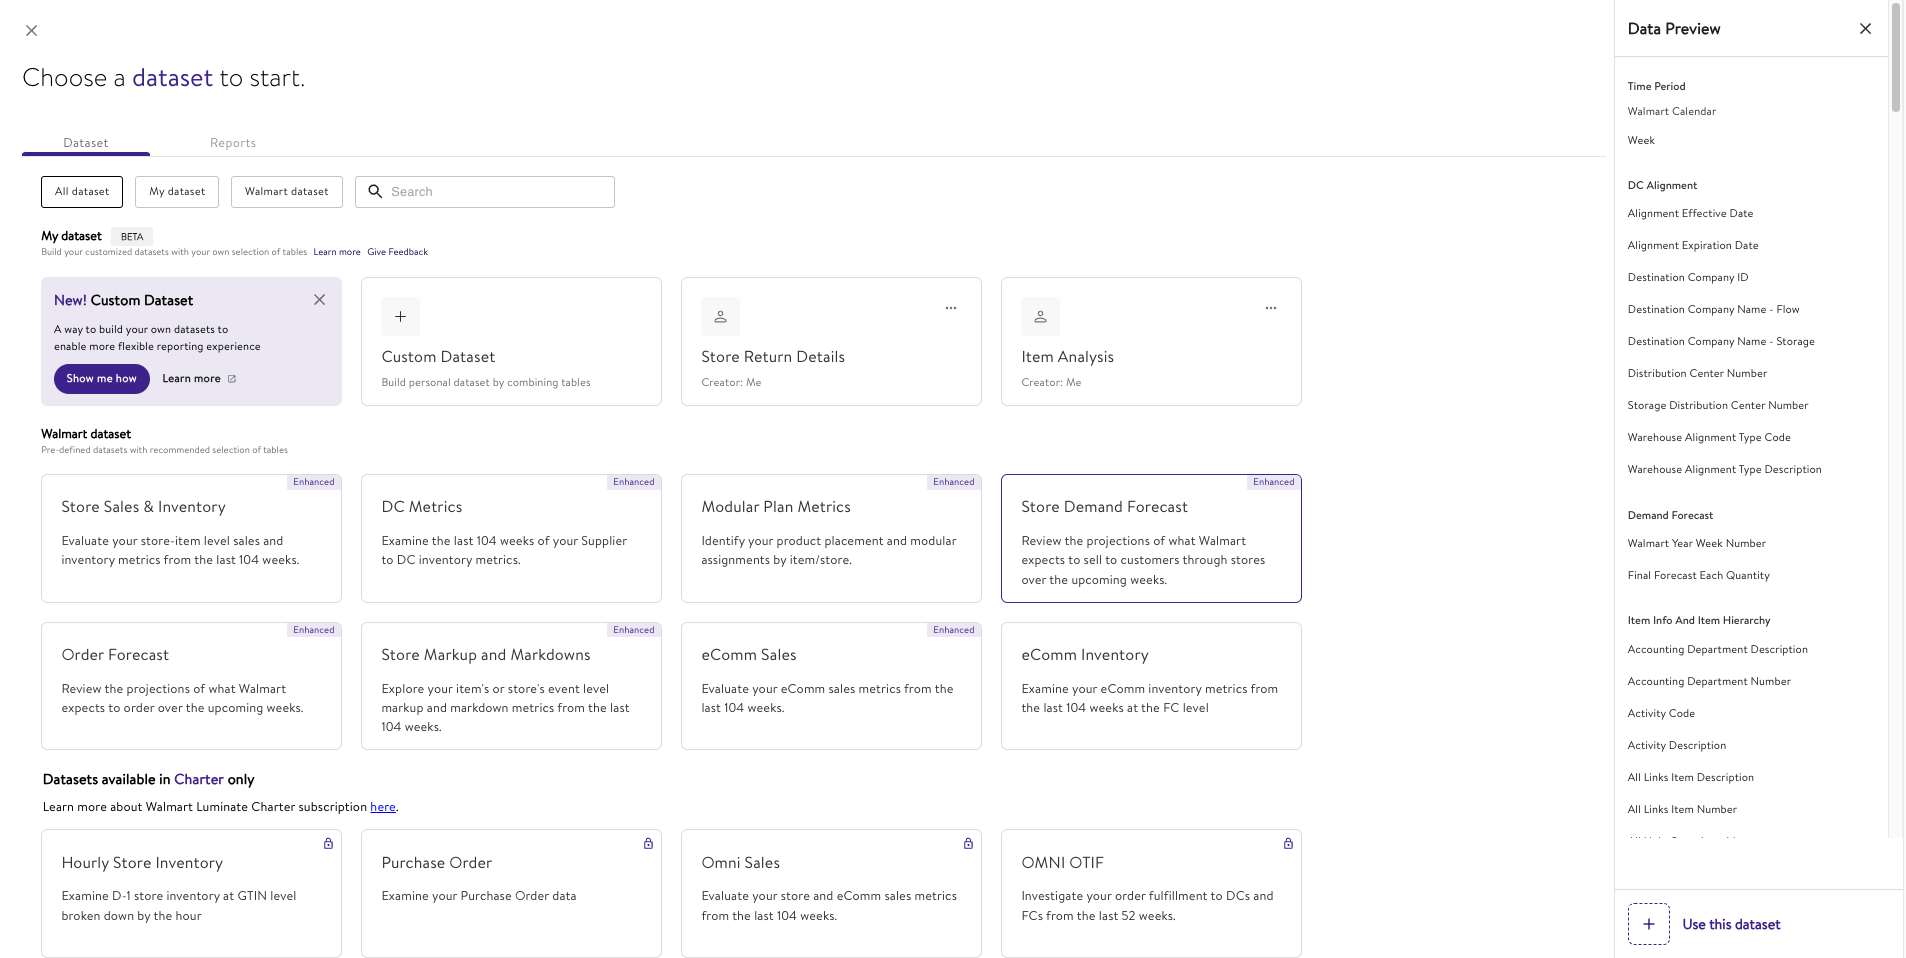The height and width of the screenshot is (958, 1906).
Task: Filter by My dataset
Action: click(177, 192)
